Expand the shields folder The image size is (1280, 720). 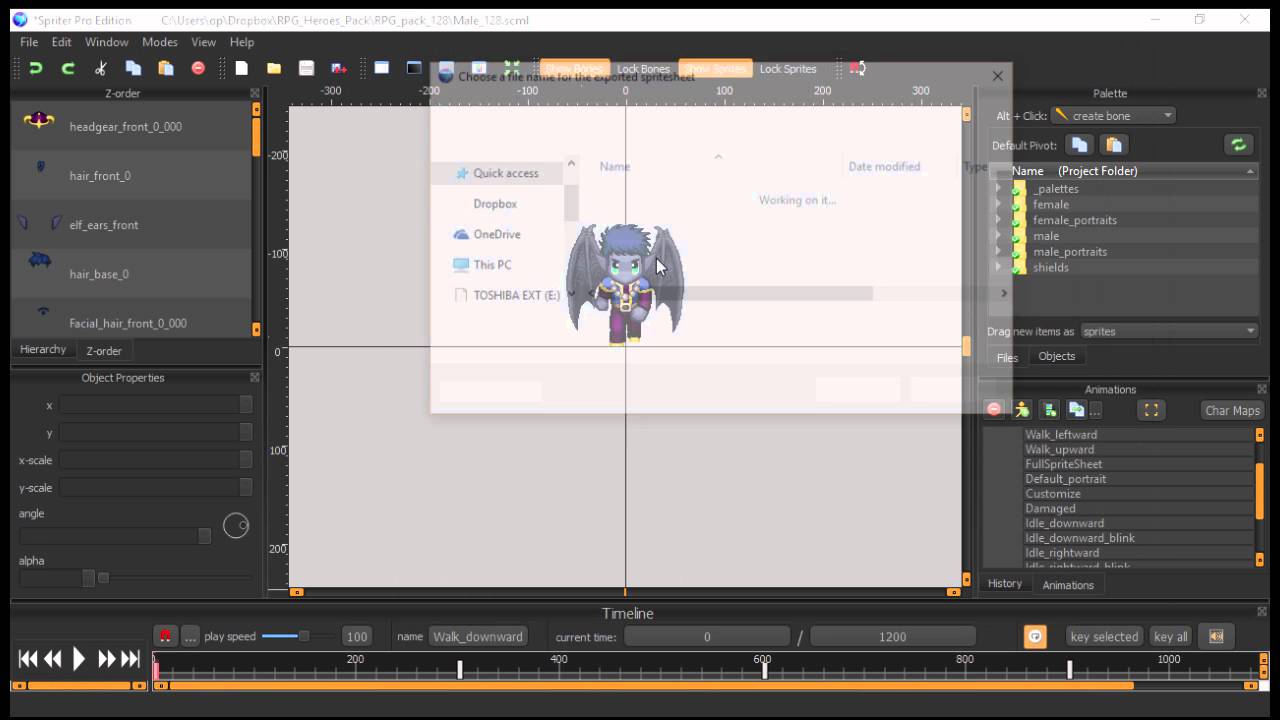tap(998, 267)
